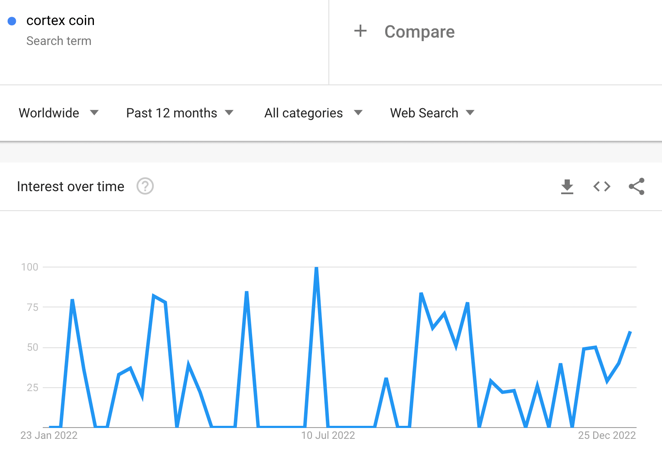Open help for Interest over time
The image size is (662, 476).
coord(145,186)
